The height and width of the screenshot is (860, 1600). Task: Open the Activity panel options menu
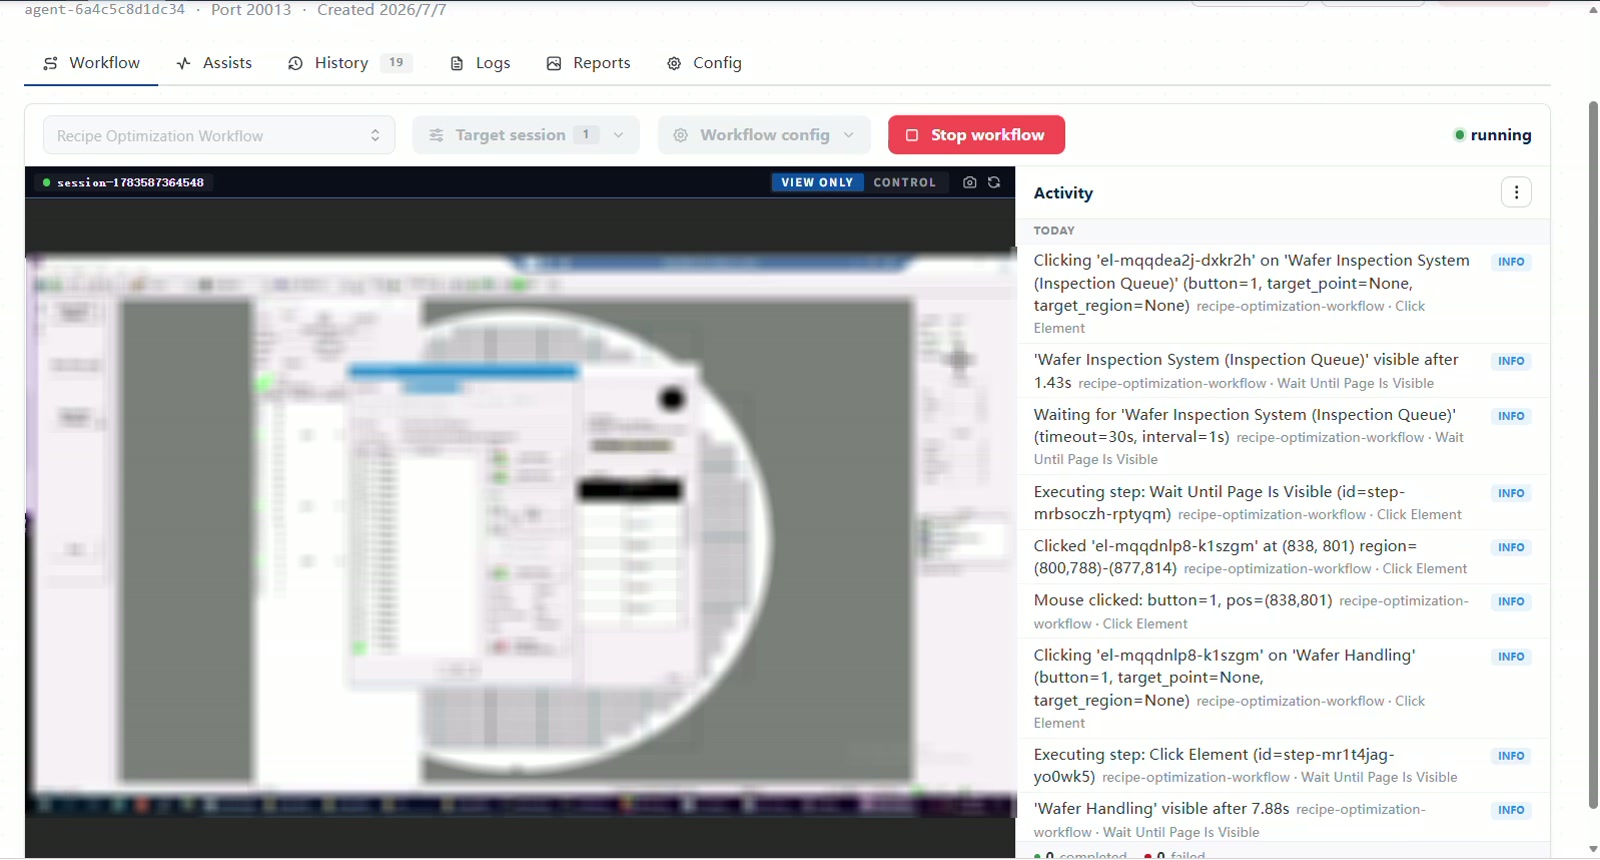click(1516, 192)
